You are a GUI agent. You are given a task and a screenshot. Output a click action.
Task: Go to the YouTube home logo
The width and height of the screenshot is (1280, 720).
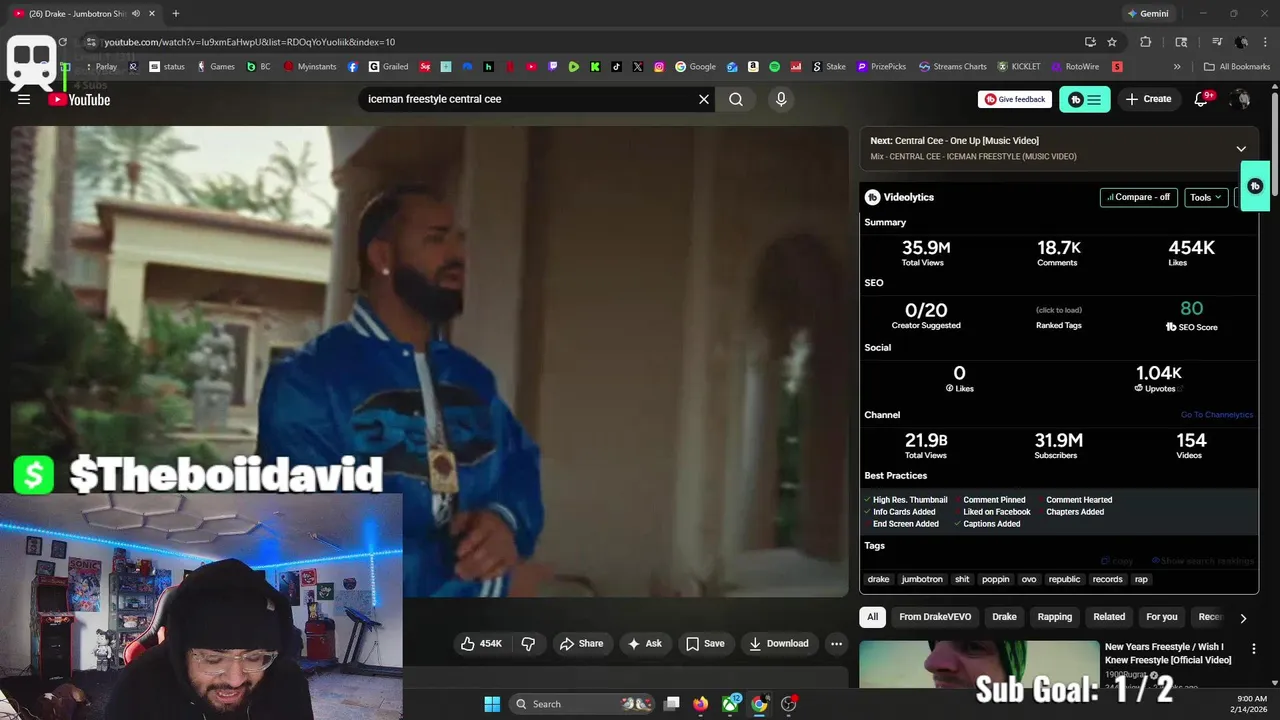click(79, 99)
